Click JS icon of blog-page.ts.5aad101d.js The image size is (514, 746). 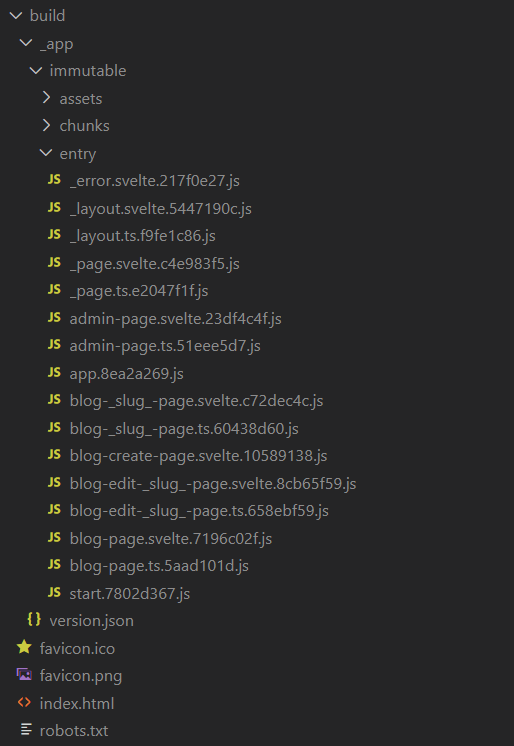click(54, 565)
